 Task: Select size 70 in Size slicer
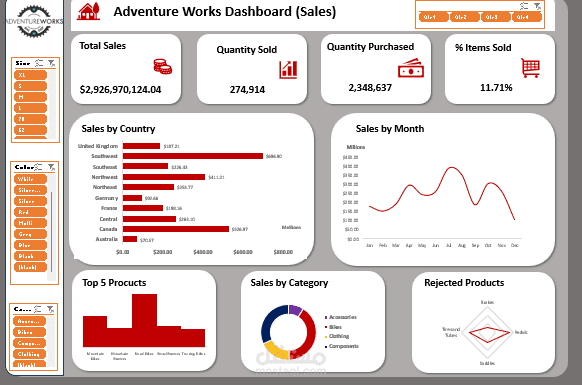[x=30, y=119]
